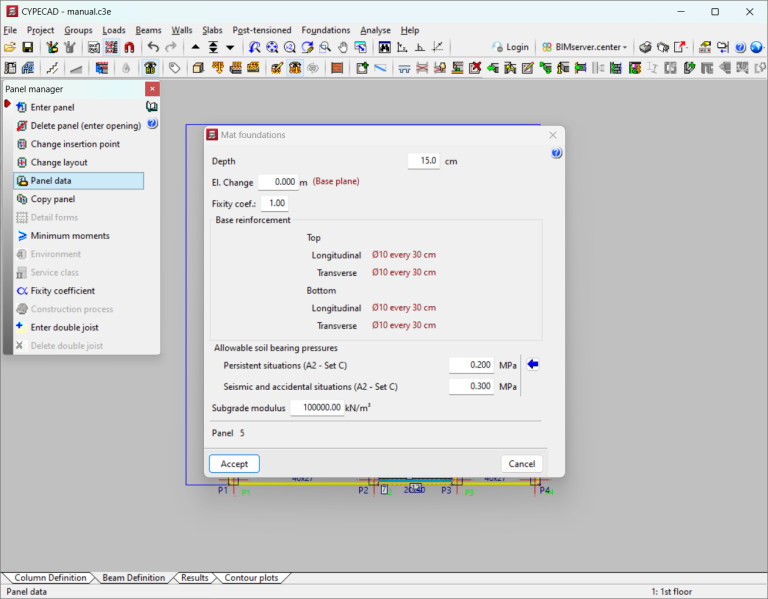Click the up arrow to go up a floor

pyautogui.click(x=195, y=47)
